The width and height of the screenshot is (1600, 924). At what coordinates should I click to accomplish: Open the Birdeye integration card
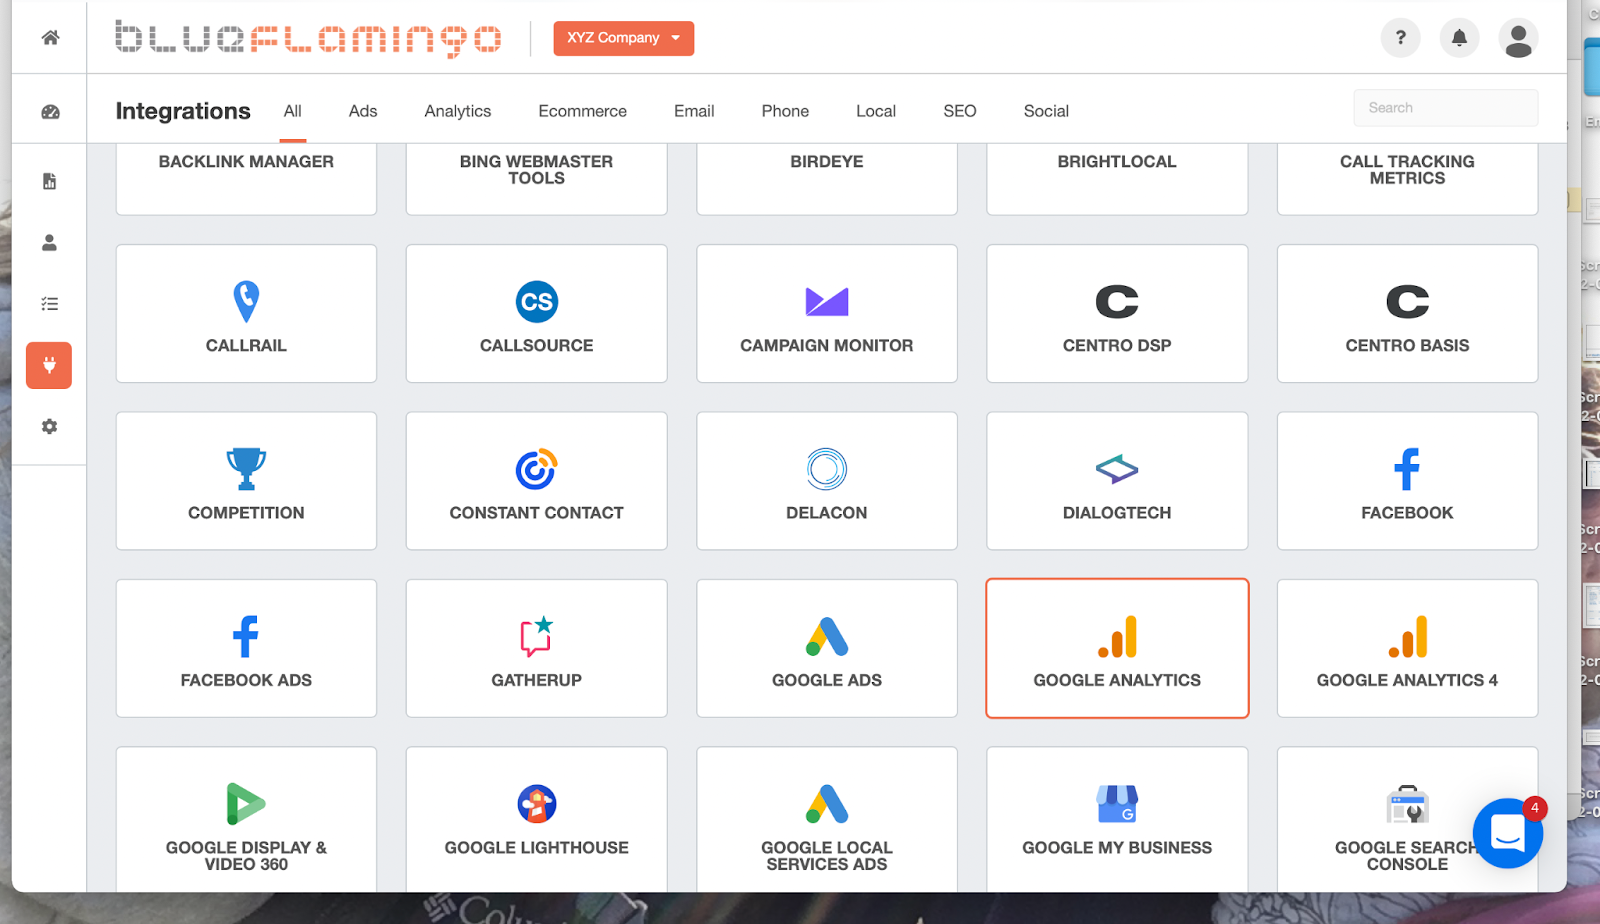pyautogui.click(x=827, y=178)
